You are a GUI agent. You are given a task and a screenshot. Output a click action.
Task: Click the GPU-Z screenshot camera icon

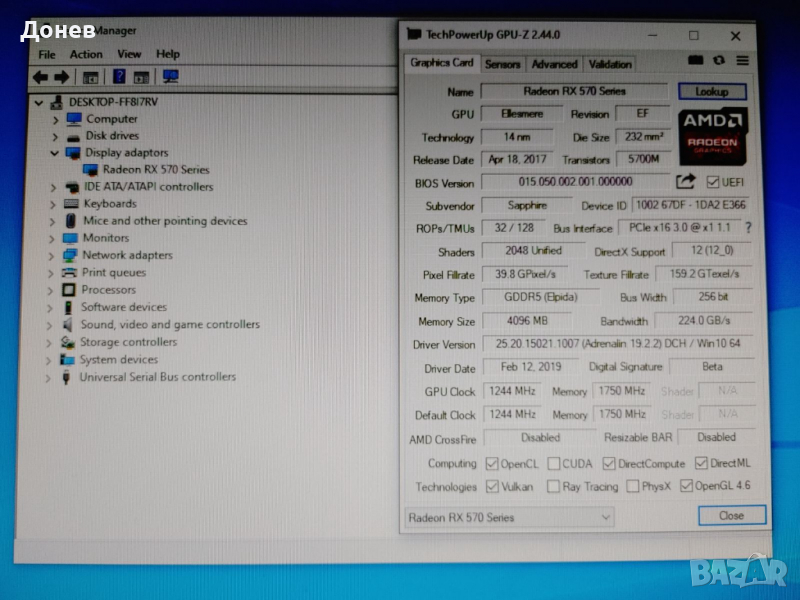click(696, 61)
